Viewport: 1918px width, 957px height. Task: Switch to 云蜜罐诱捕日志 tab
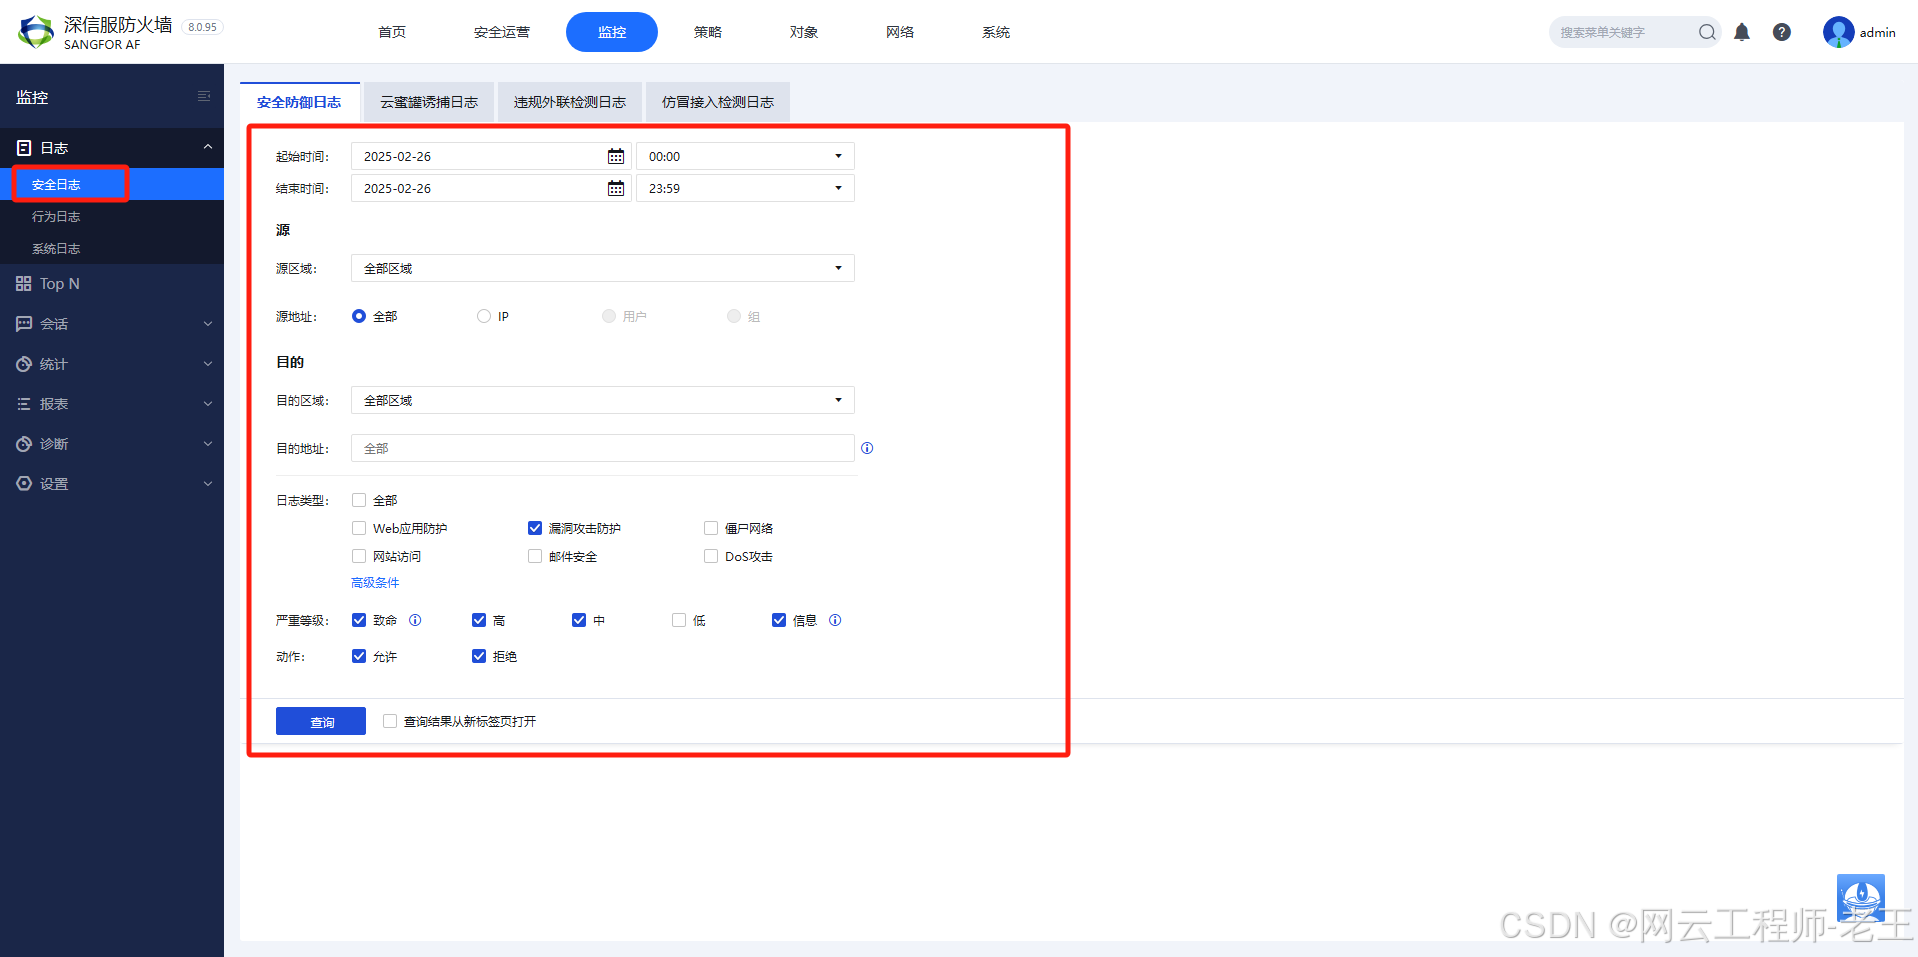pyautogui.click(x=429, y=102)
